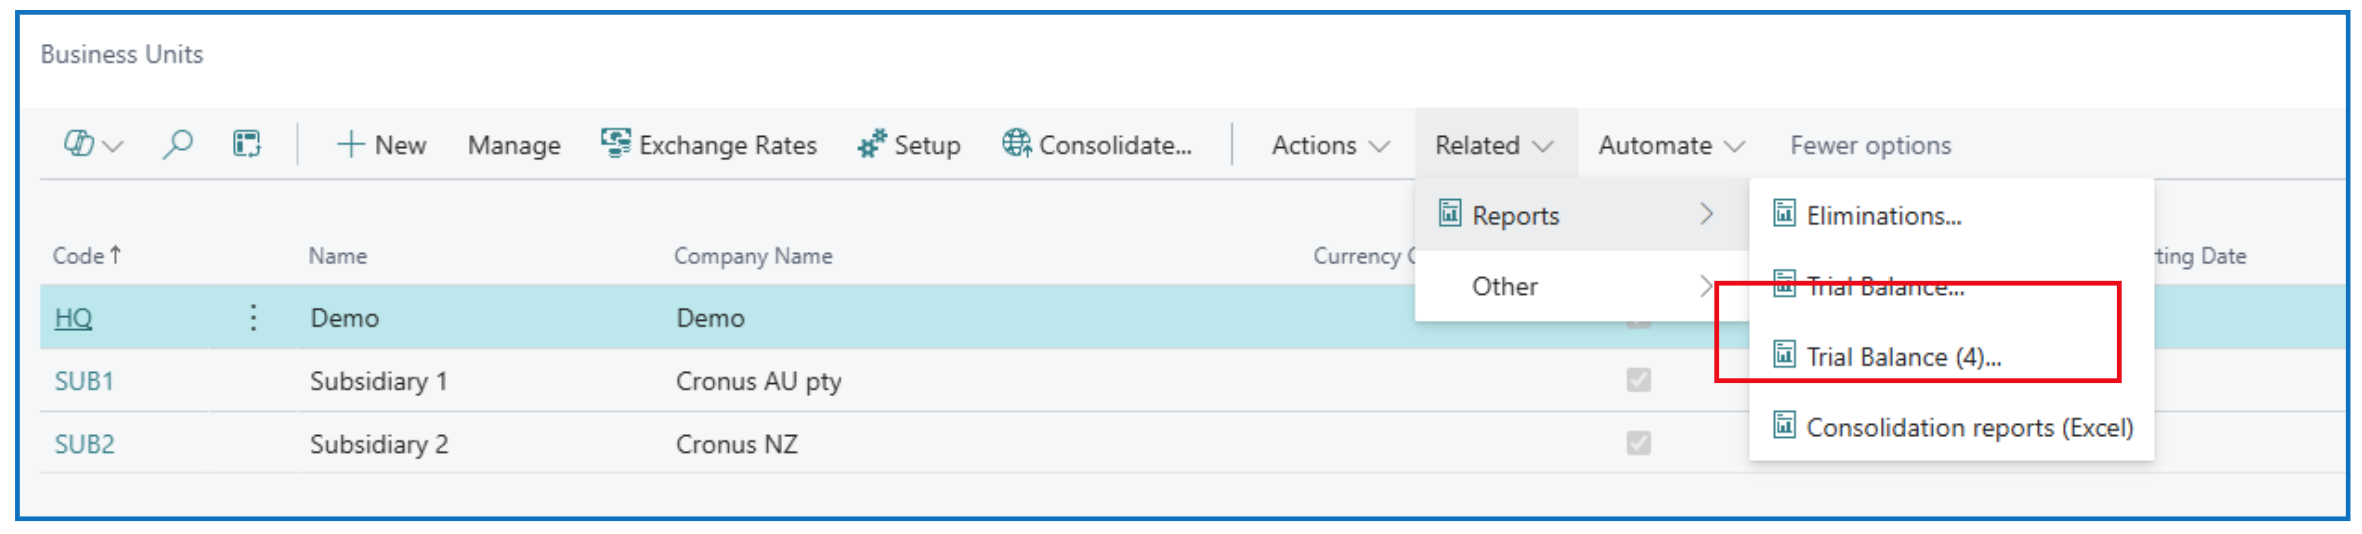Open the Other submenu
Viewport: 2362px width, 534px height.
pos(1504,287)
